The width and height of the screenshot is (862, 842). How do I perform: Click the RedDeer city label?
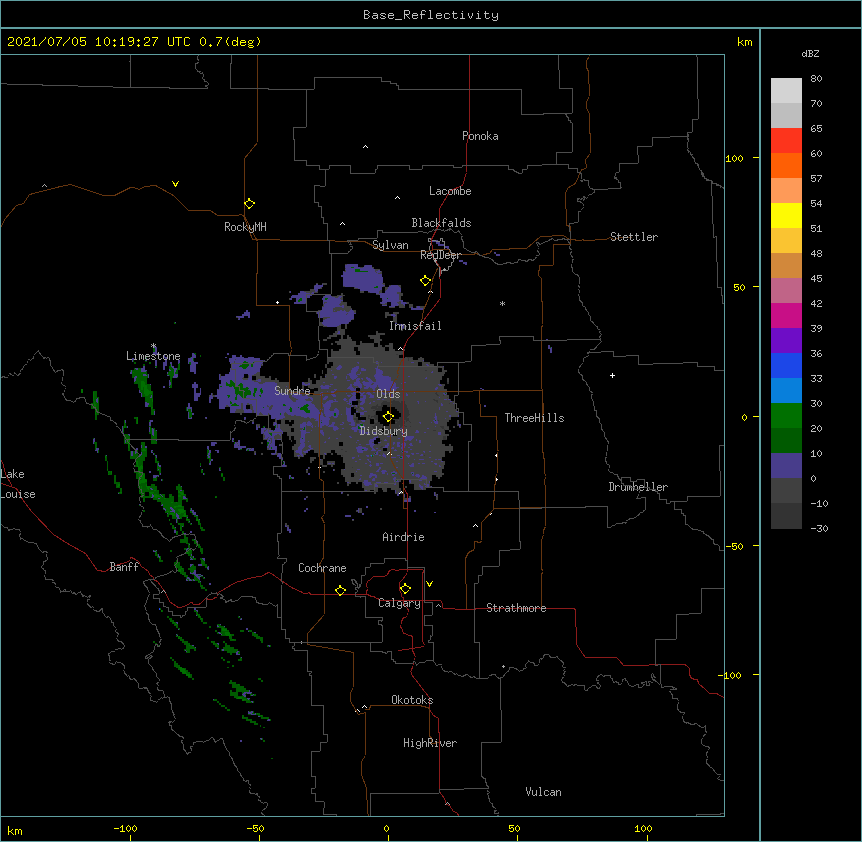440,255
